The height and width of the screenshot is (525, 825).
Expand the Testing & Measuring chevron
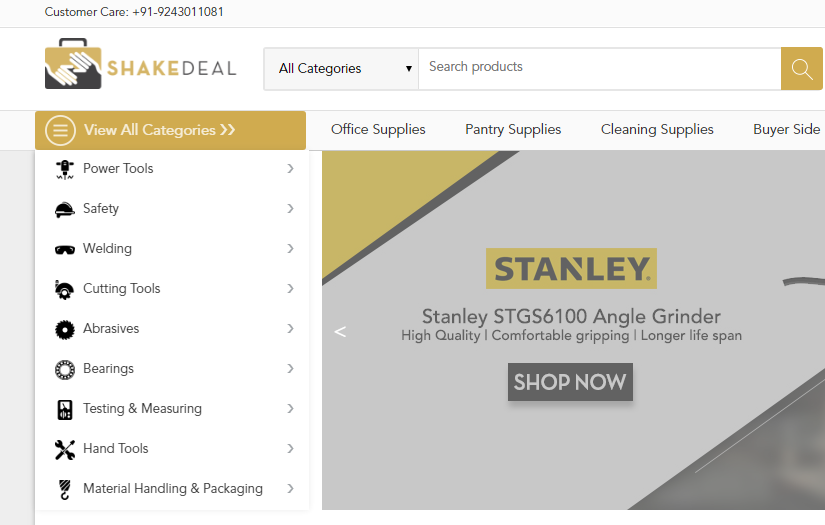(290, 408)
